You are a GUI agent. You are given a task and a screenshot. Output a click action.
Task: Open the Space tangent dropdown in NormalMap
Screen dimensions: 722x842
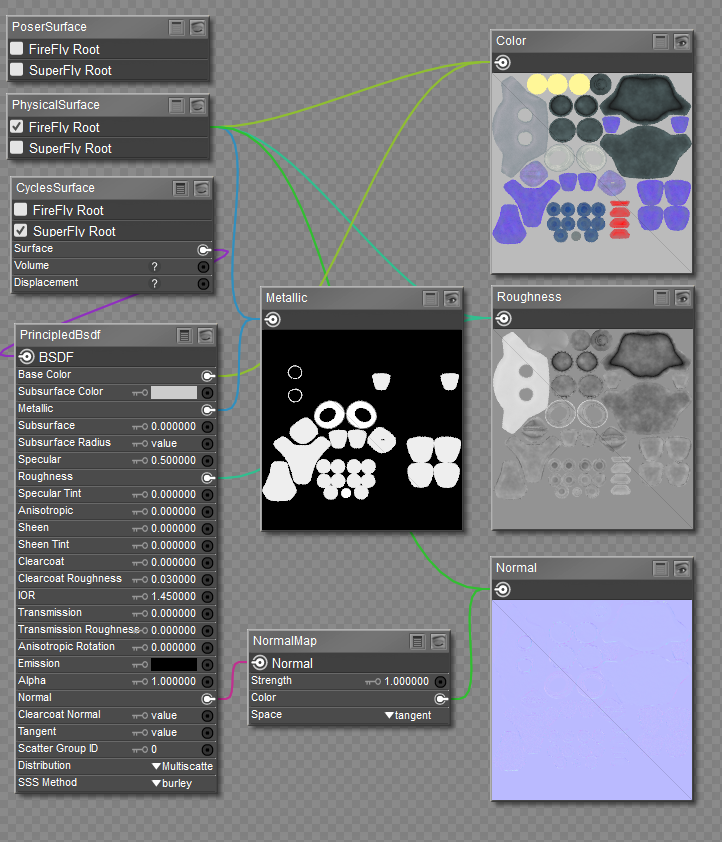pyautogui.click(x=408, y=715)
